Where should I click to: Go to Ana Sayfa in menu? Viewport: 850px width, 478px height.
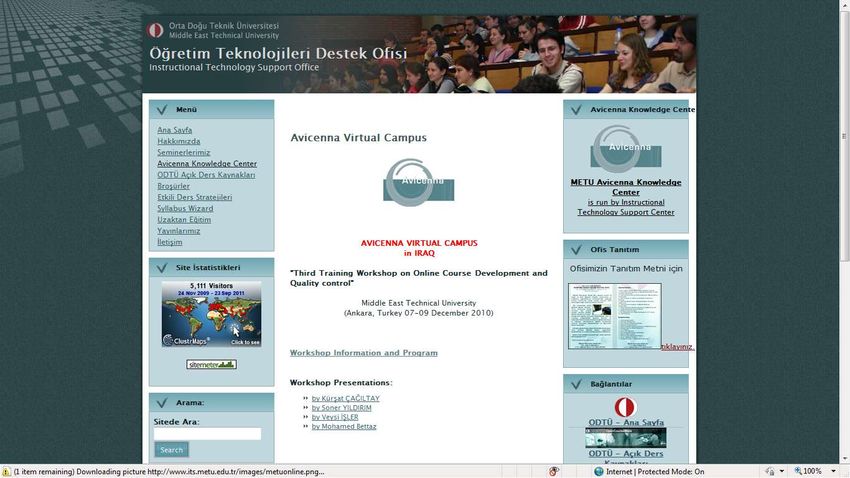pos(175,130)
